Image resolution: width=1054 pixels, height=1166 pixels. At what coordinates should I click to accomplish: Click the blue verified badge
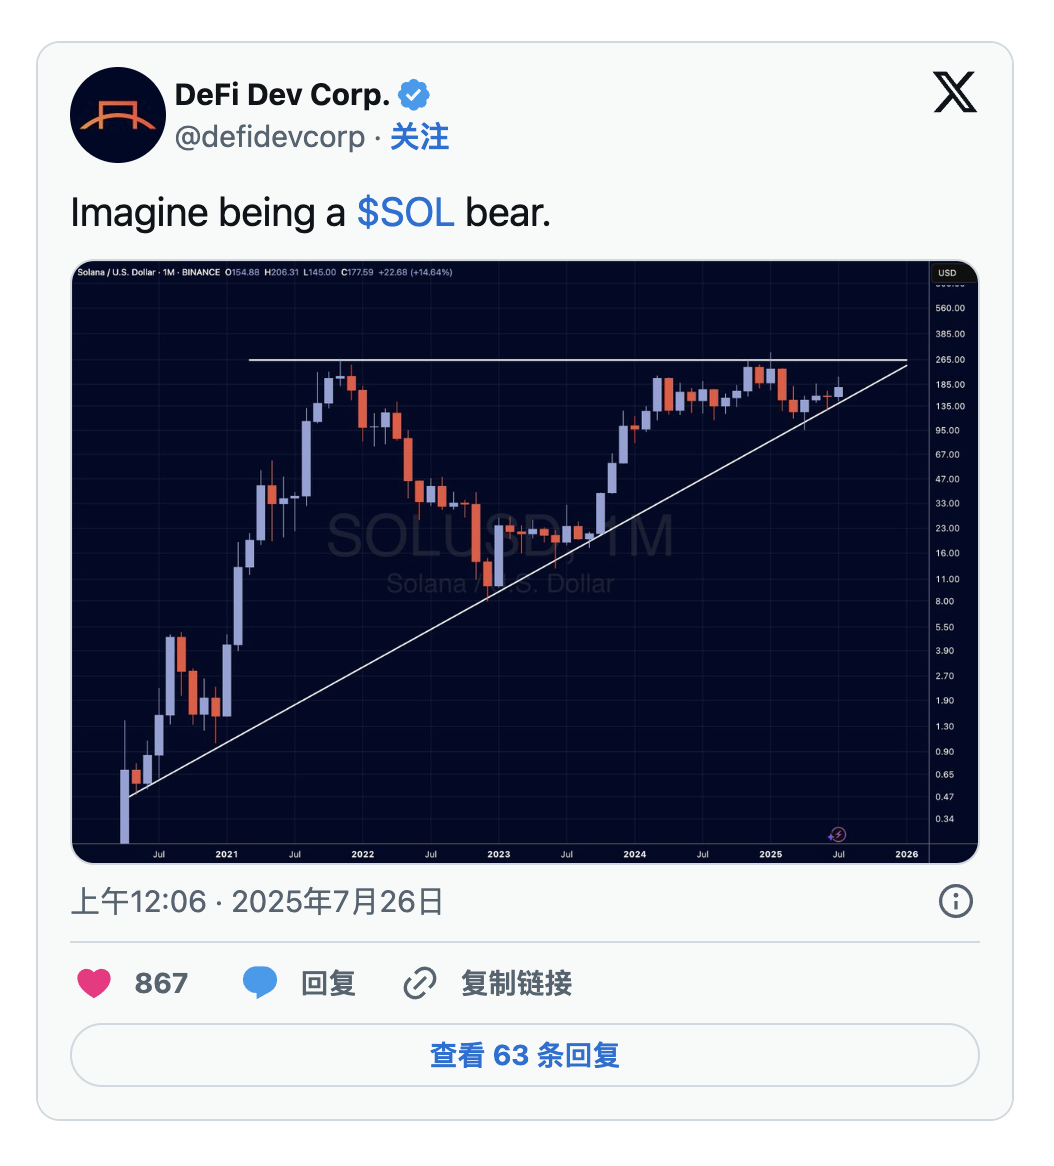tap(414, 95)
